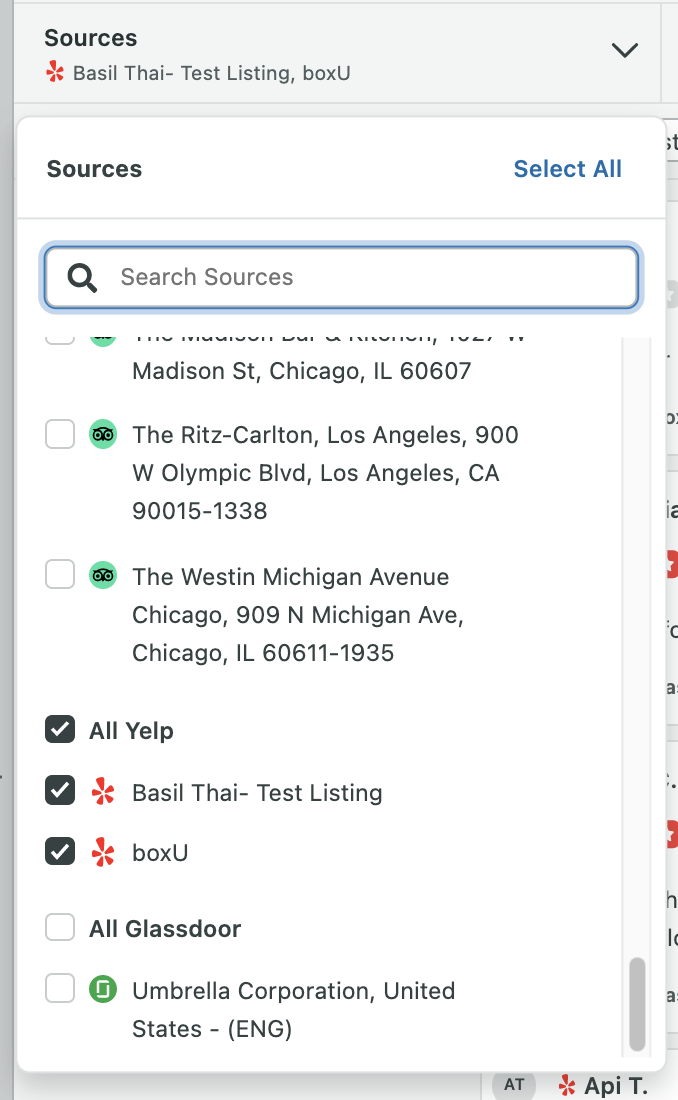Click the magnifying glass search icon
678x1100 pixels.
82,277
